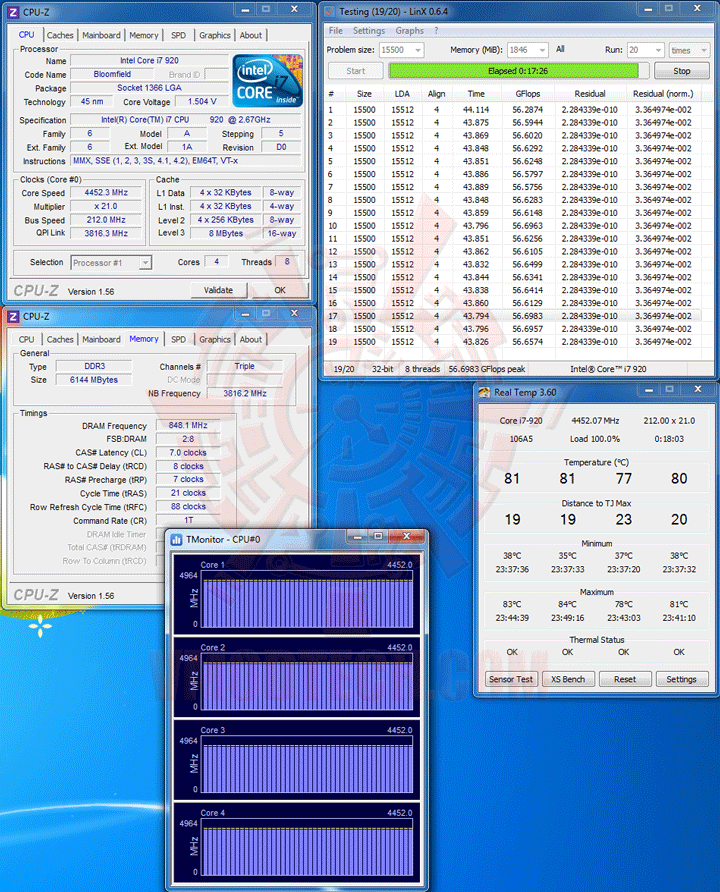
Task: Click the OK button in CPU-Z
Action: [x=280, y=290]
